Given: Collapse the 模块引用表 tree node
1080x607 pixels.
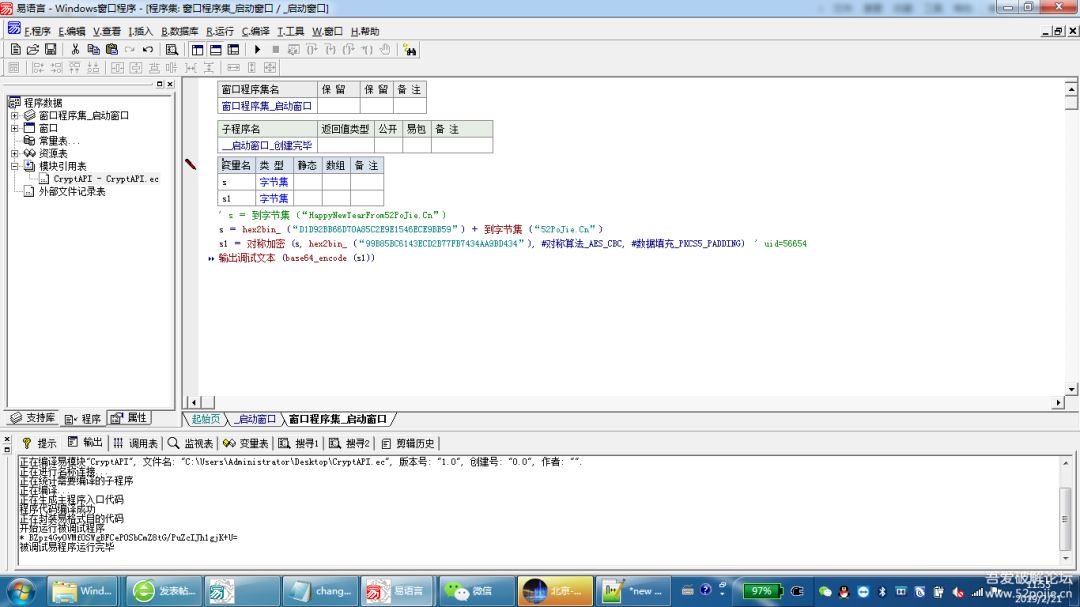Looking at the screenshot, I should 15,166.
